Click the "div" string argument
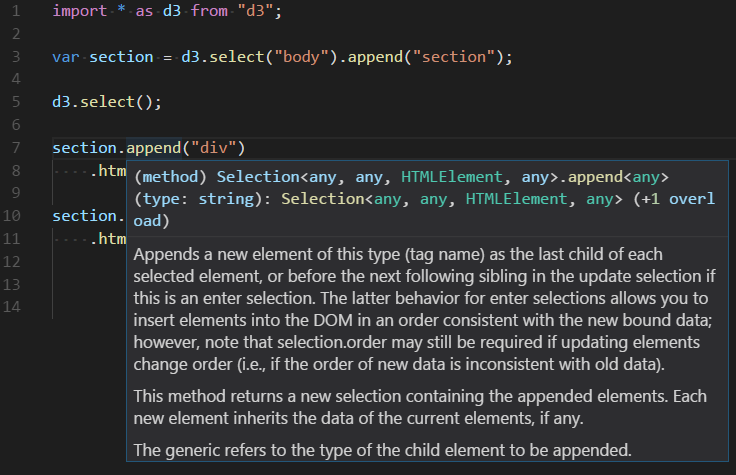Image resolution: width=736 pixels, height=475 pixels. [217, 148]
